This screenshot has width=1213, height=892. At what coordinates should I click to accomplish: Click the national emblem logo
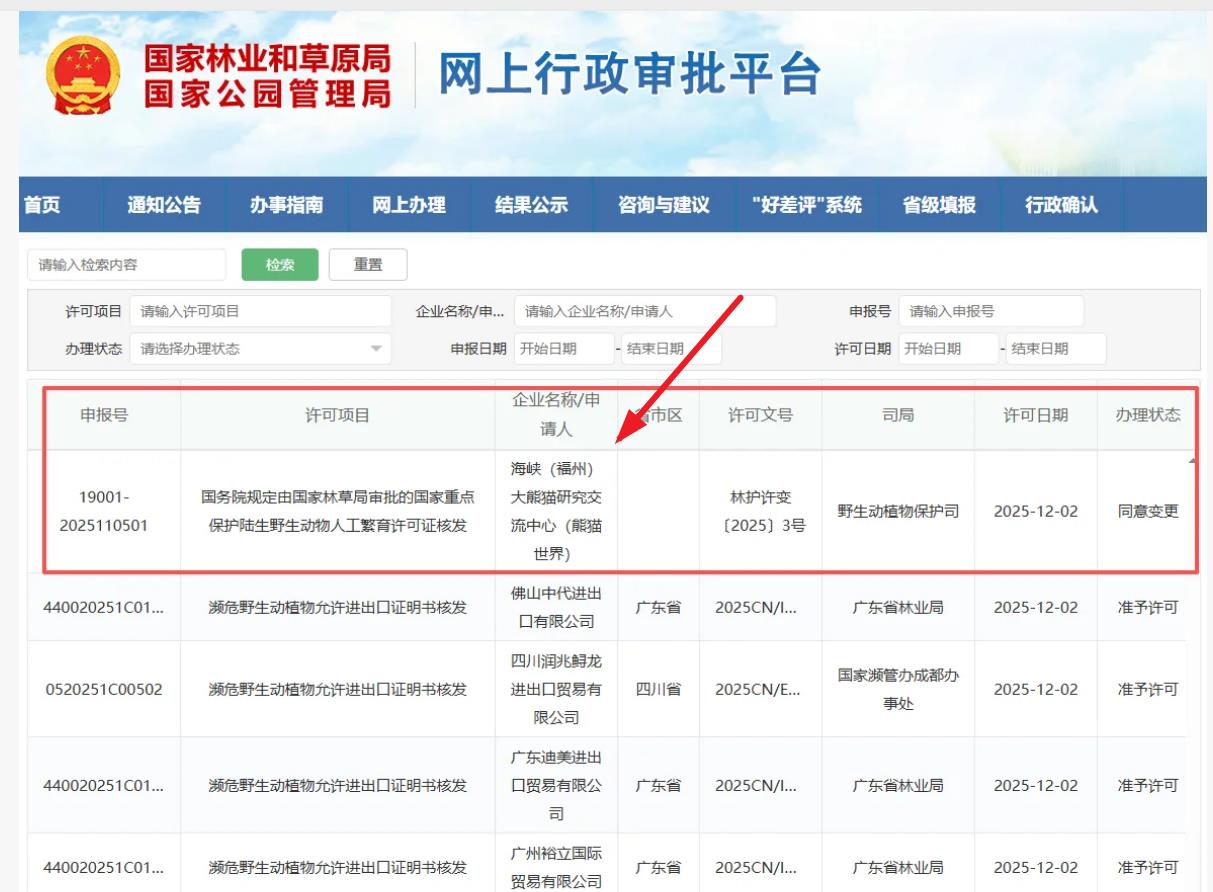pyautogui.click(x=83, y=75)
